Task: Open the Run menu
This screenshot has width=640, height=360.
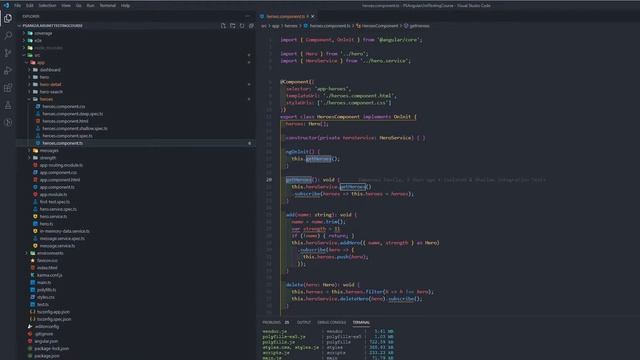Action: [x=91, y=6]
